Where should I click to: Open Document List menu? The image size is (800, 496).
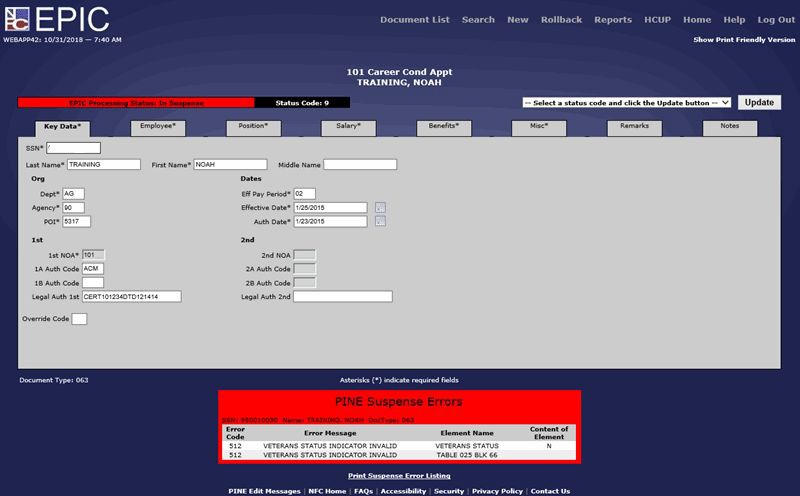point(415,19)
